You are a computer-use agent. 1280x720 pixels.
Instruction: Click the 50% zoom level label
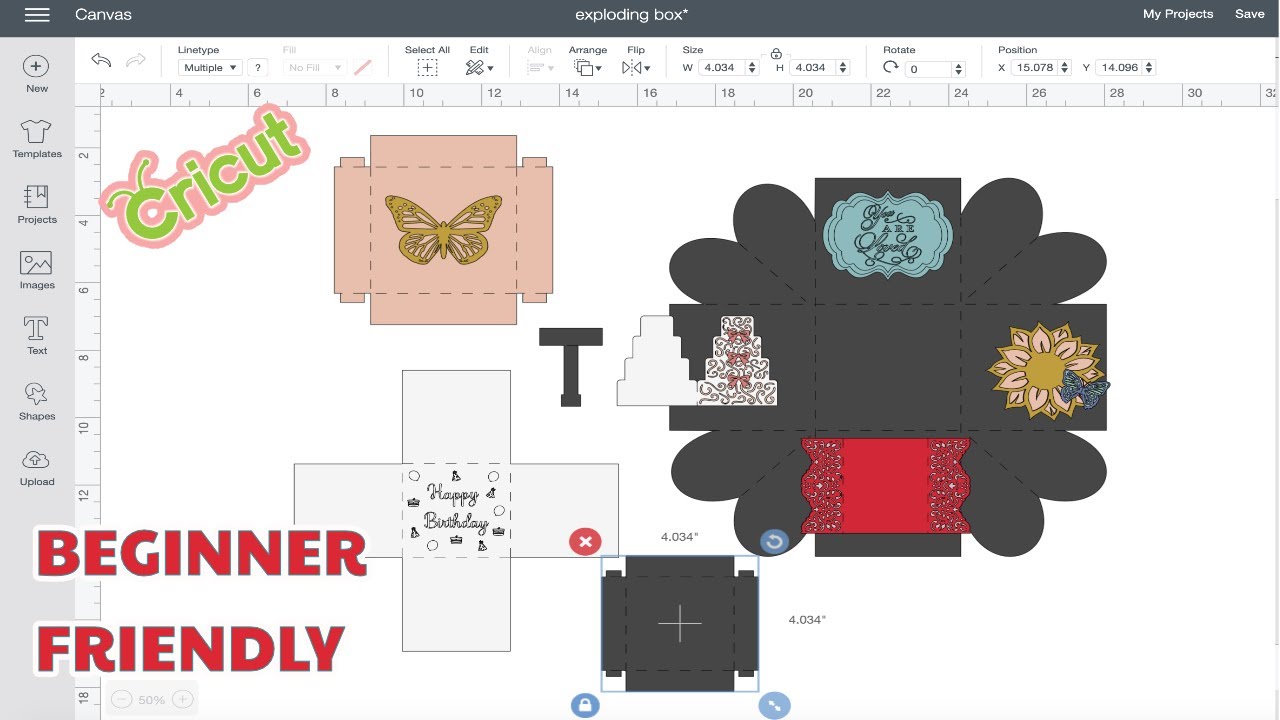pos(152,700)
